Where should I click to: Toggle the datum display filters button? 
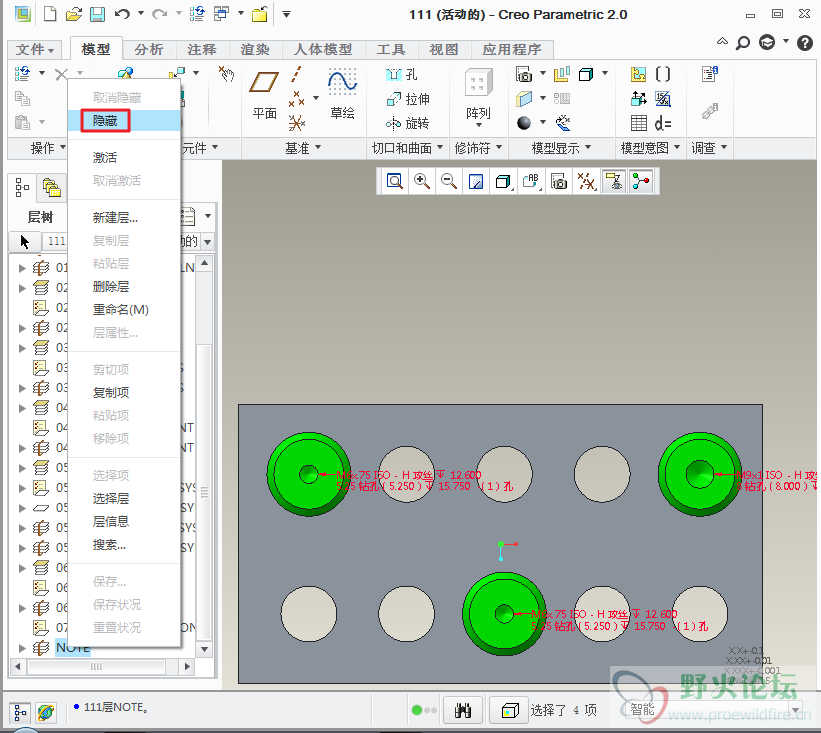[x=586, y=181]
